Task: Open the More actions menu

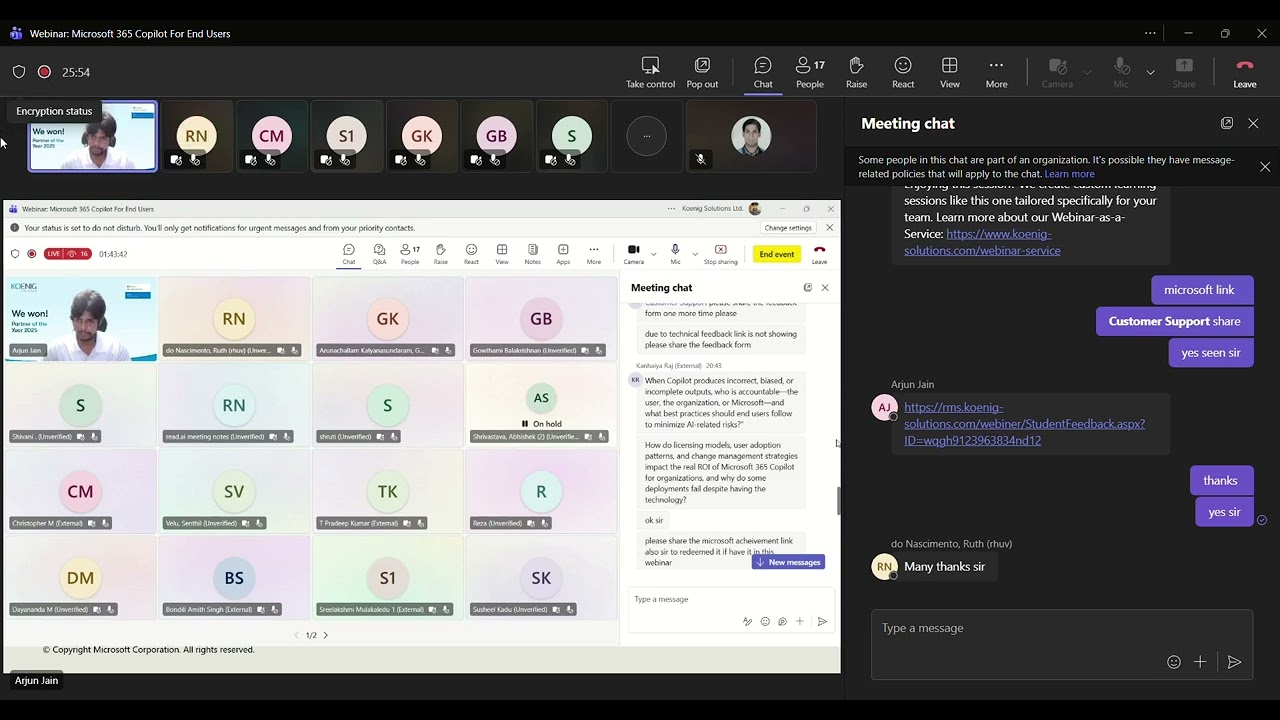Action: pyautogui.click(x=996, y=72)
